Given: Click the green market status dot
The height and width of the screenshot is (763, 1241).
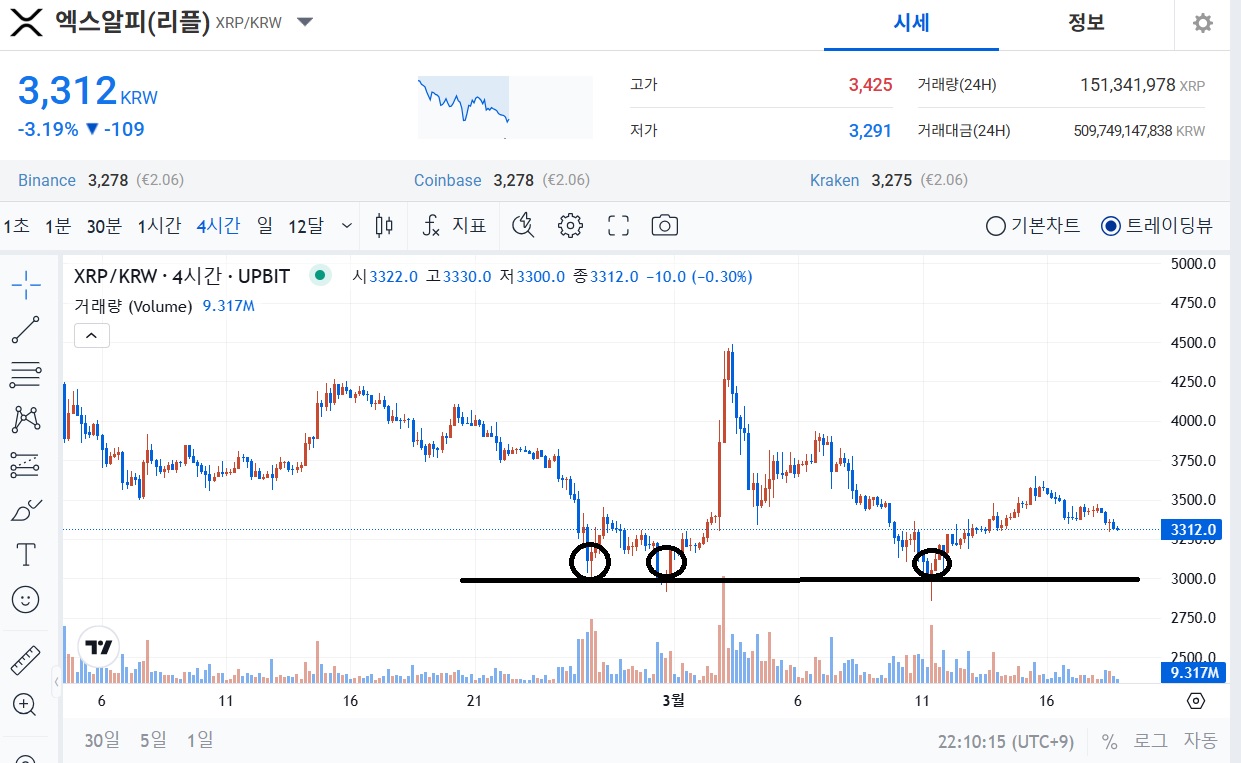Looking at the screenshot, I should (320, 275).
